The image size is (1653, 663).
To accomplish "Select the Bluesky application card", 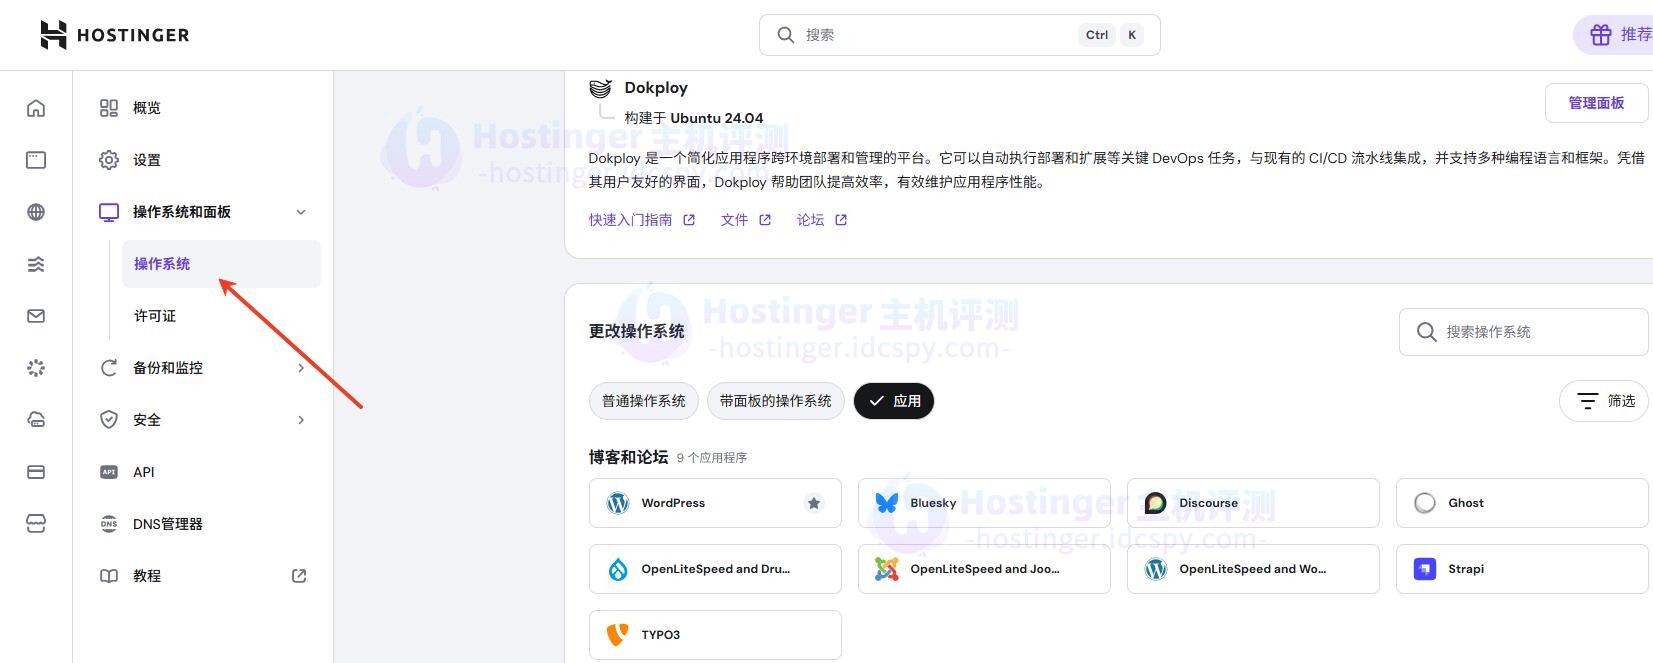I will (x=984, y=503).
